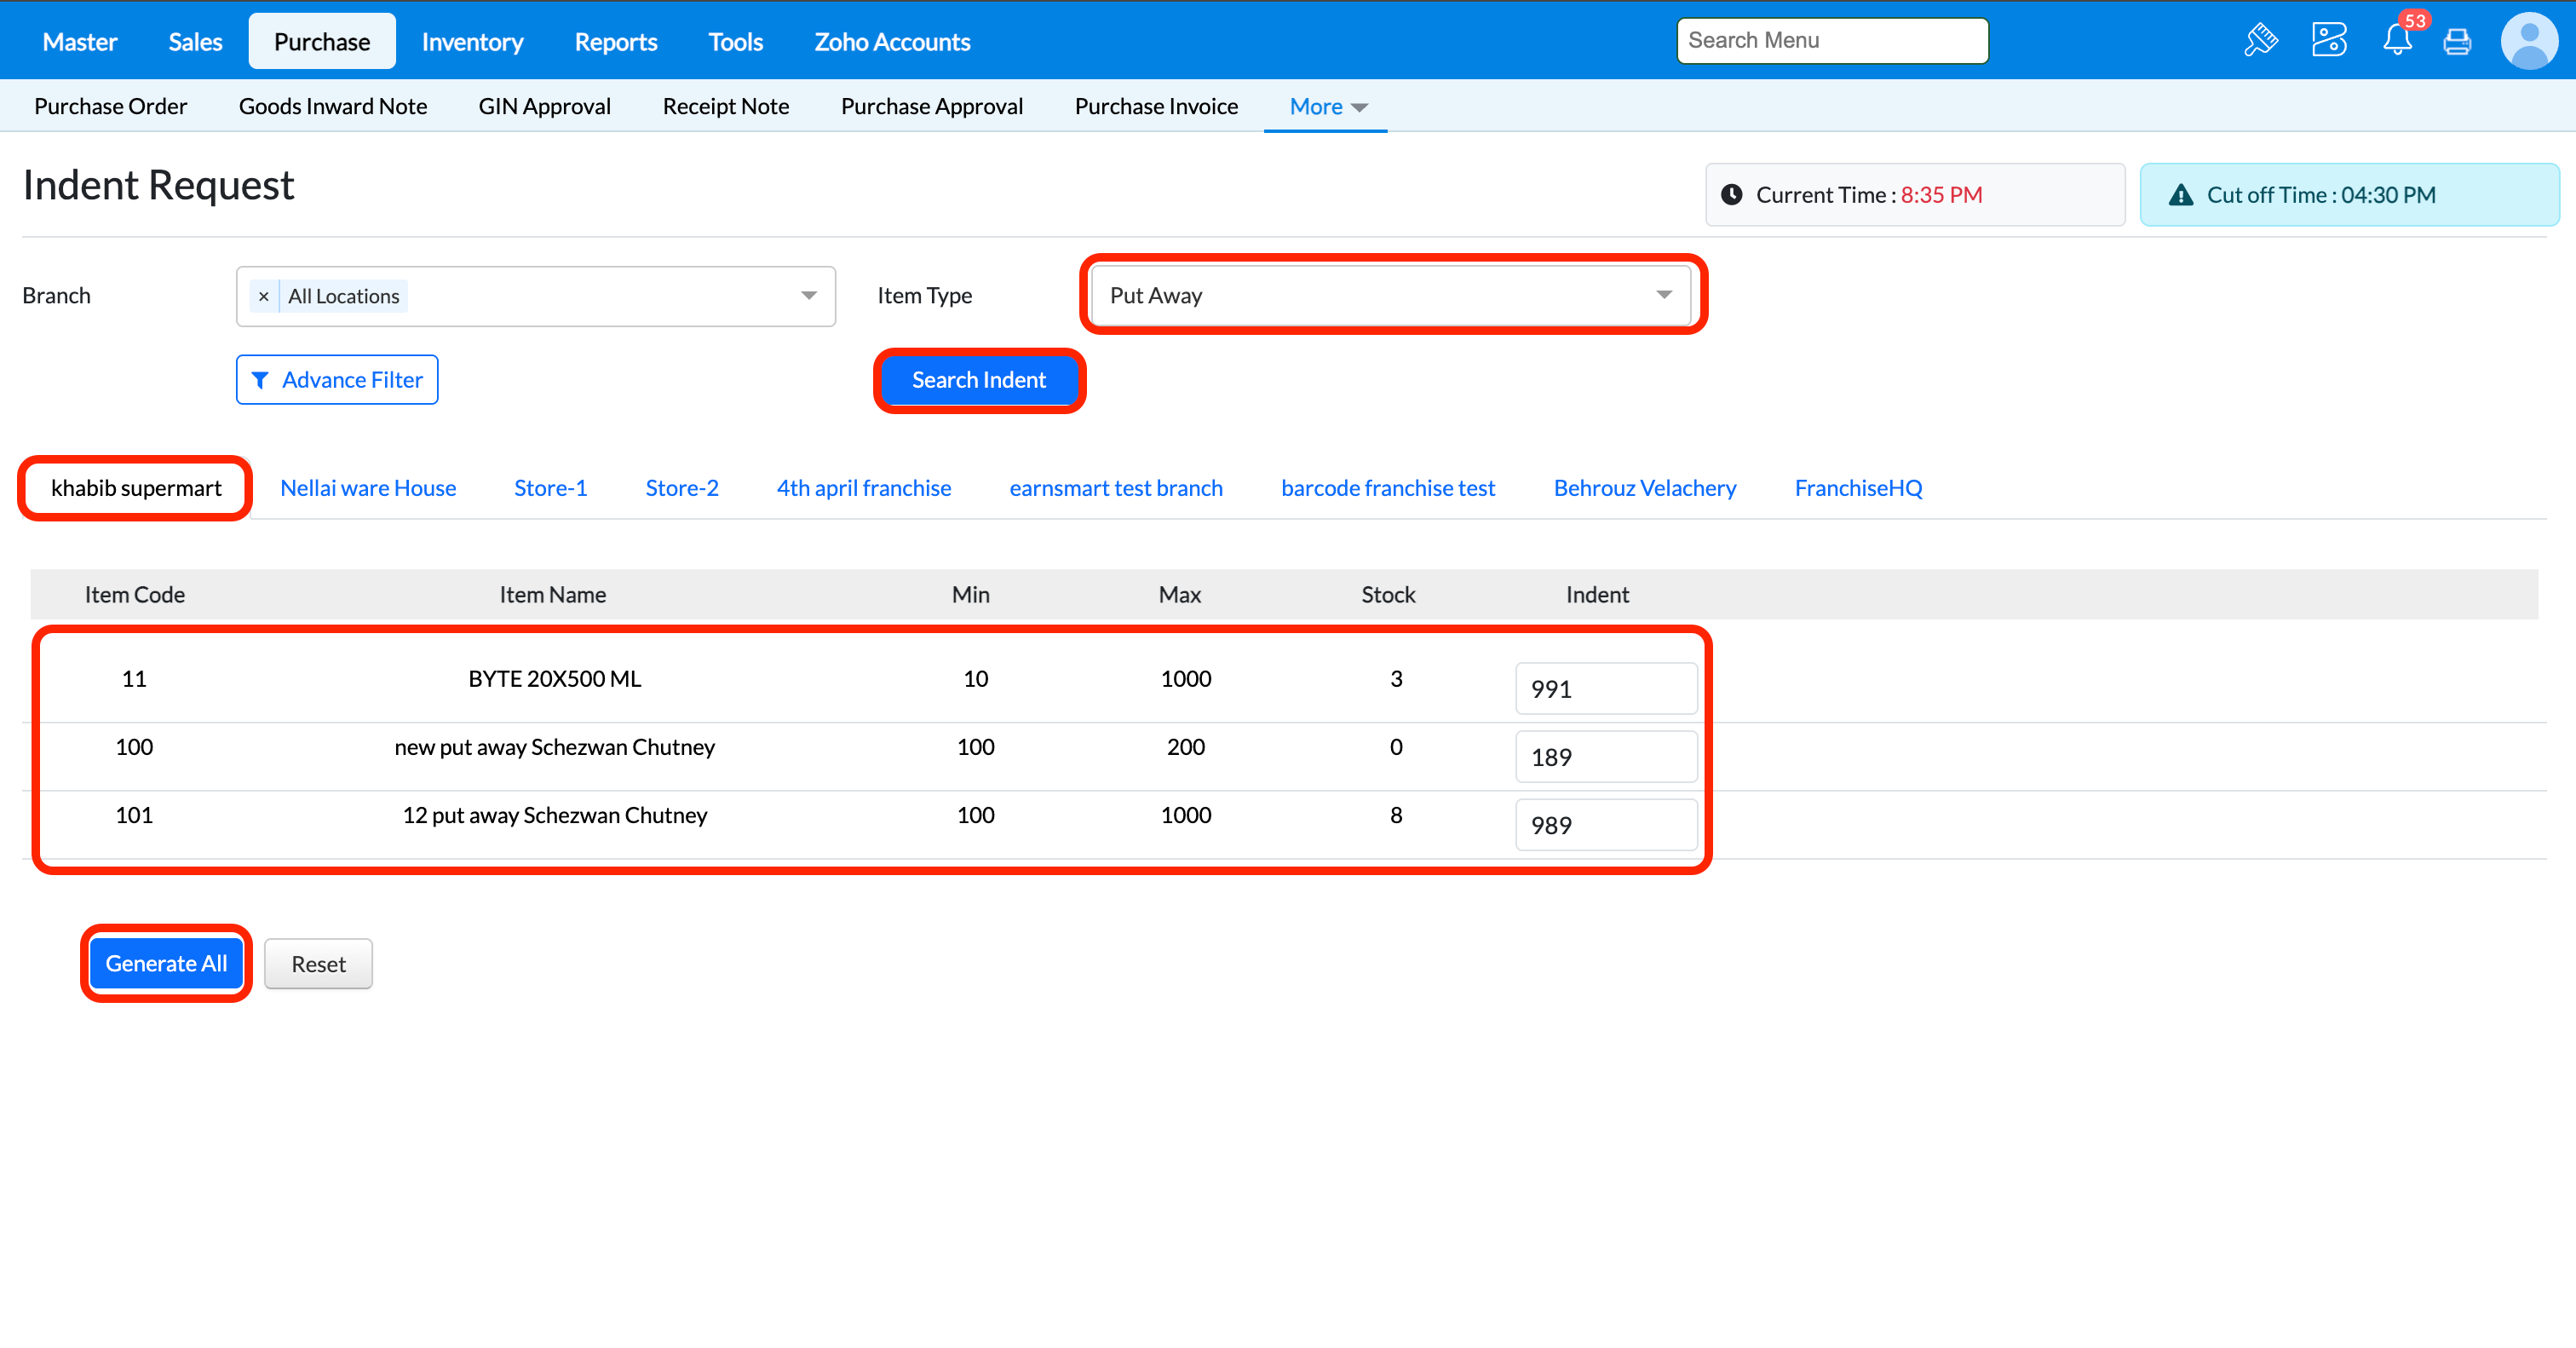Click the Search Indent button

click(x=978, y=380)
